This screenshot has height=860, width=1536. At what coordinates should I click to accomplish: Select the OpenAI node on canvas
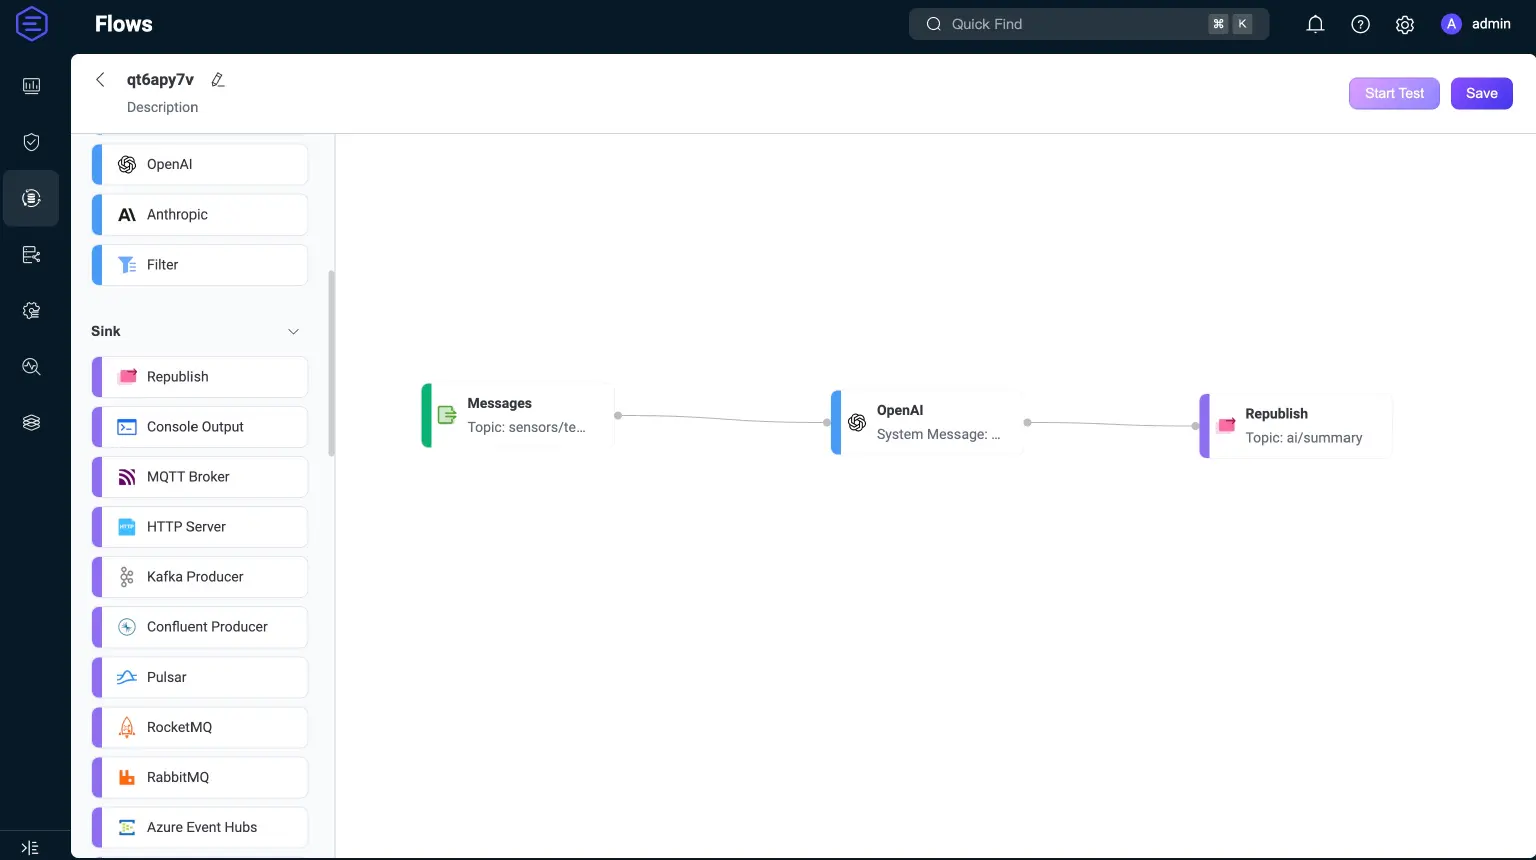coord(926,423)
